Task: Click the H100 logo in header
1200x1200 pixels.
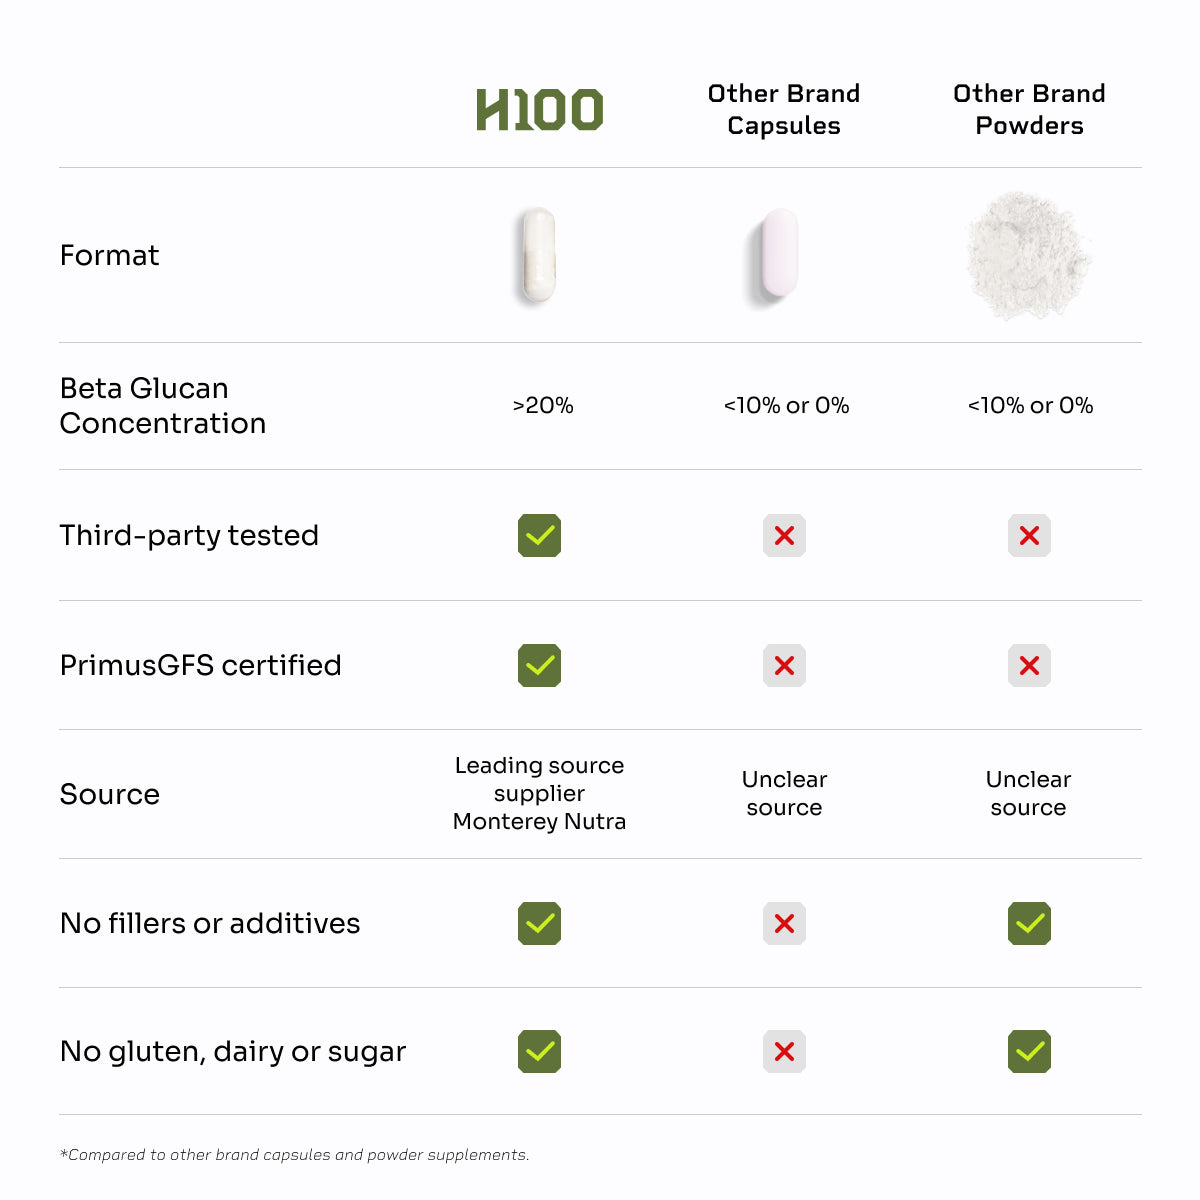Action: (x=539, y=110)
